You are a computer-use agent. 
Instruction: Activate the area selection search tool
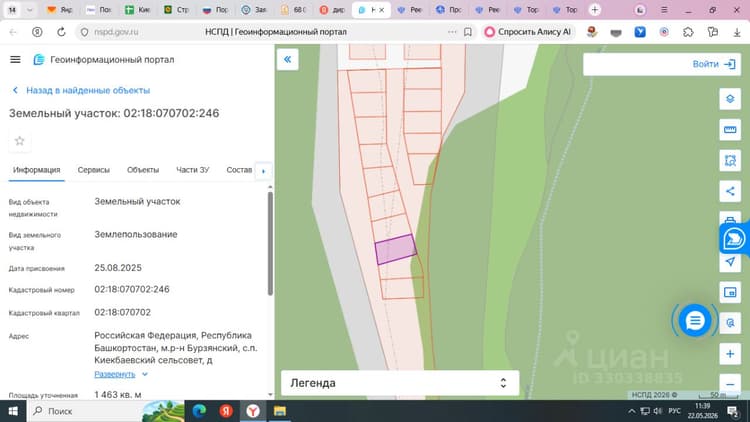[730, 160]
